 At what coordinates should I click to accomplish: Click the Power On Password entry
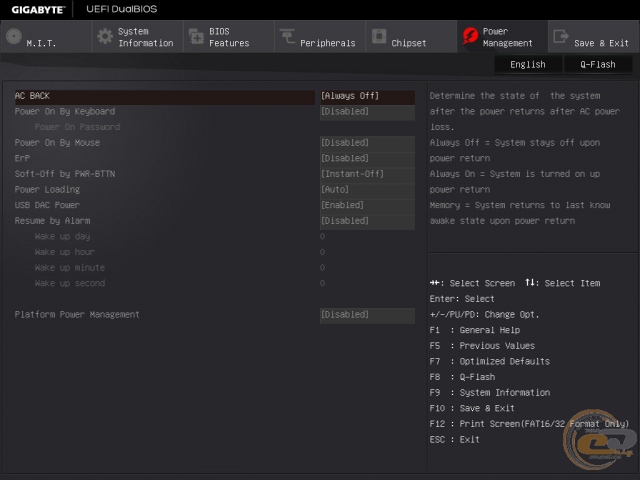(77, 127)
